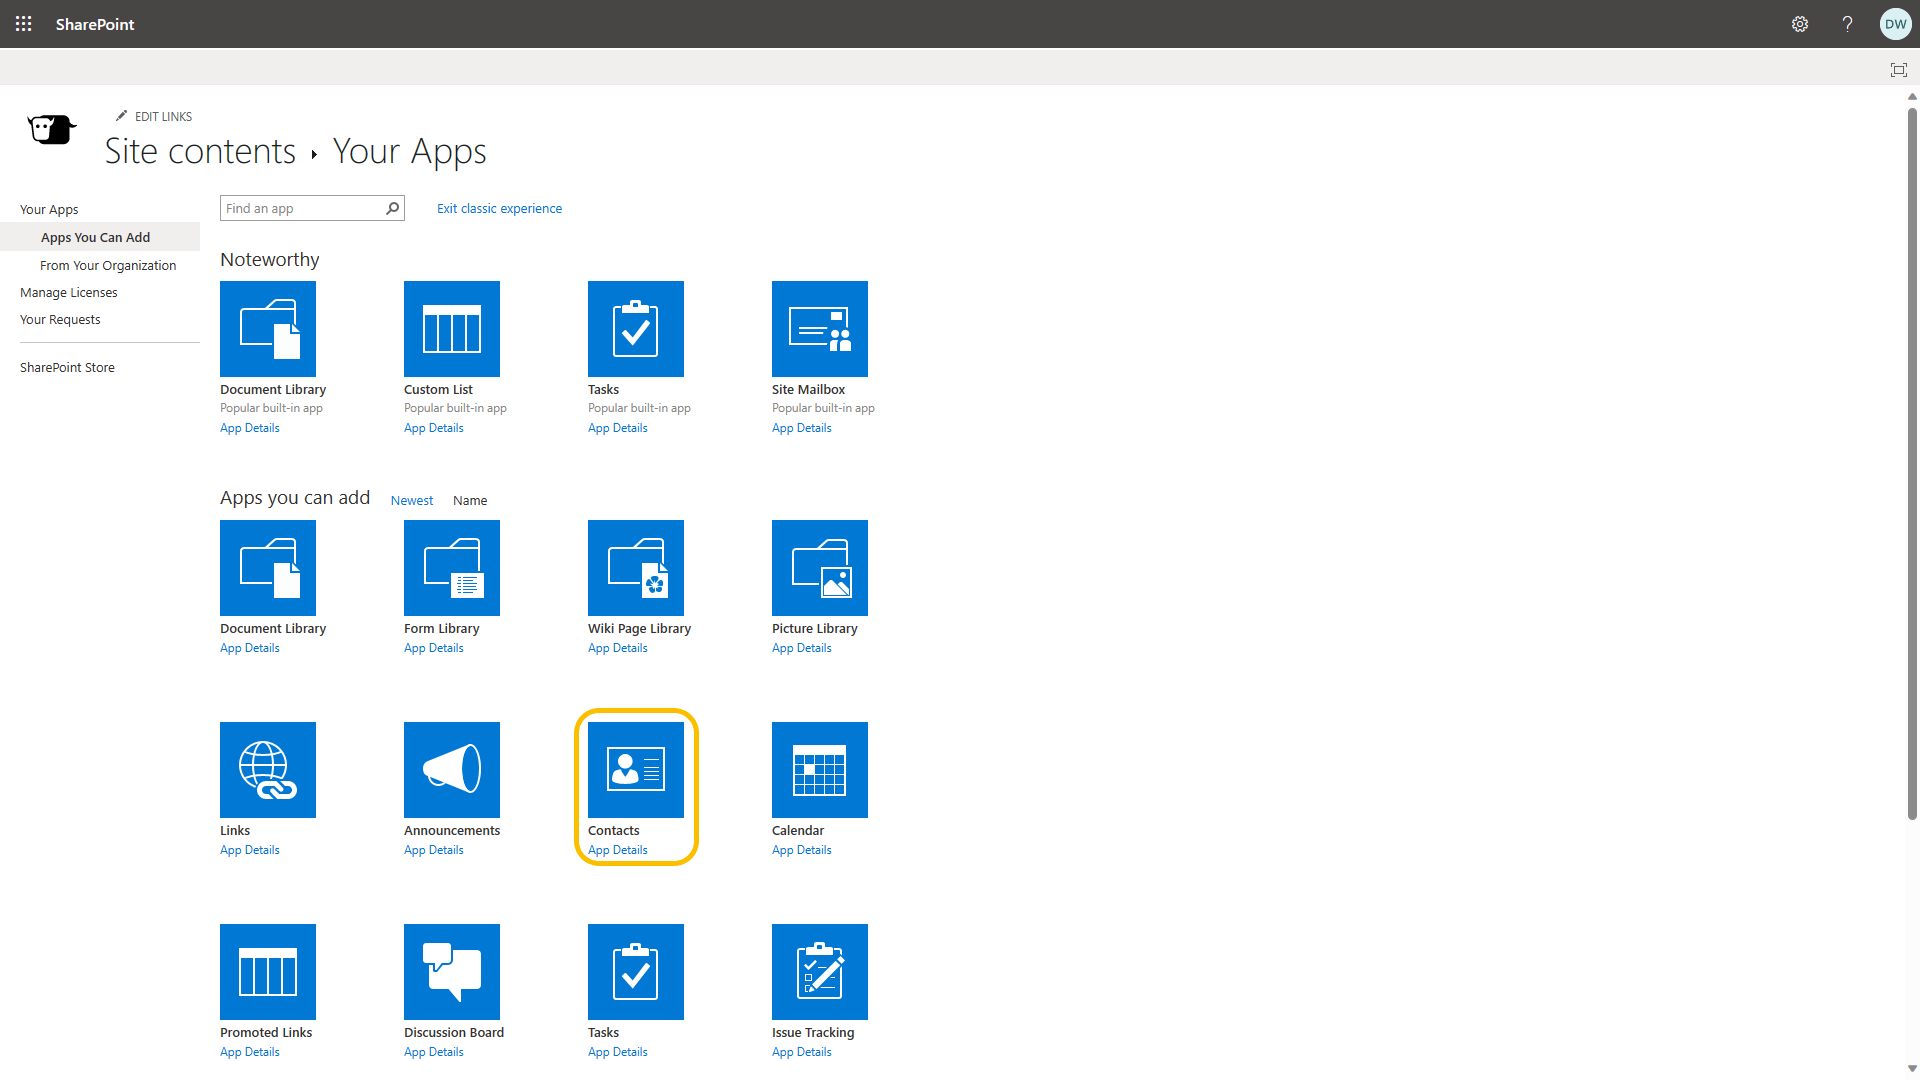Click the Find an app search box
Screen dimensions: 1920x1080
(x=302, y=208)
